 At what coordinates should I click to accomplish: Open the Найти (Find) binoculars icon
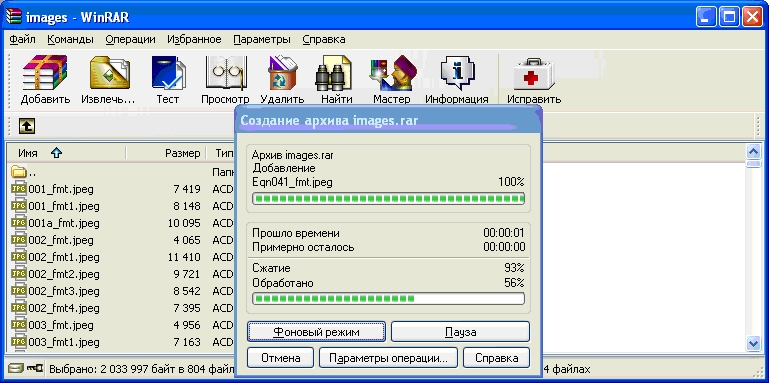[337, 79]
